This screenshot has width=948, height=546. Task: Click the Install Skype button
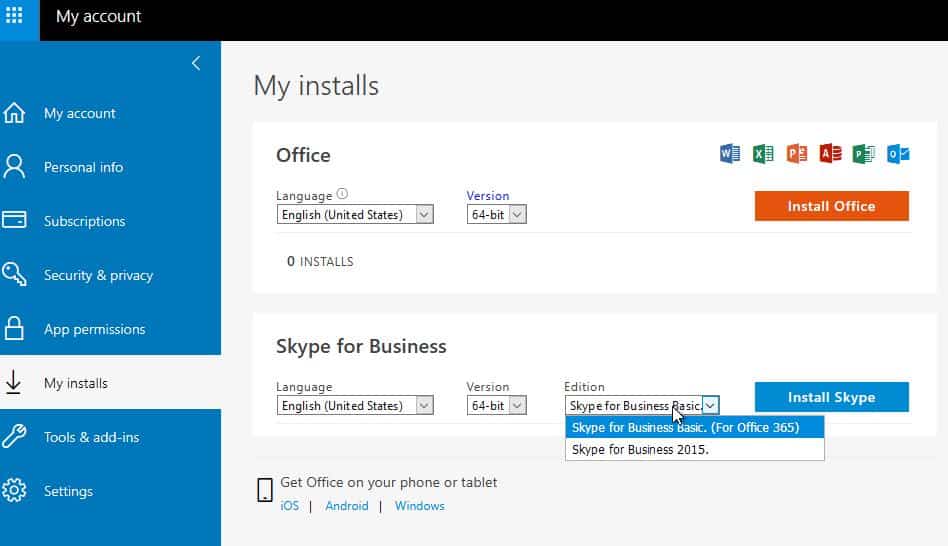[831, 397]
